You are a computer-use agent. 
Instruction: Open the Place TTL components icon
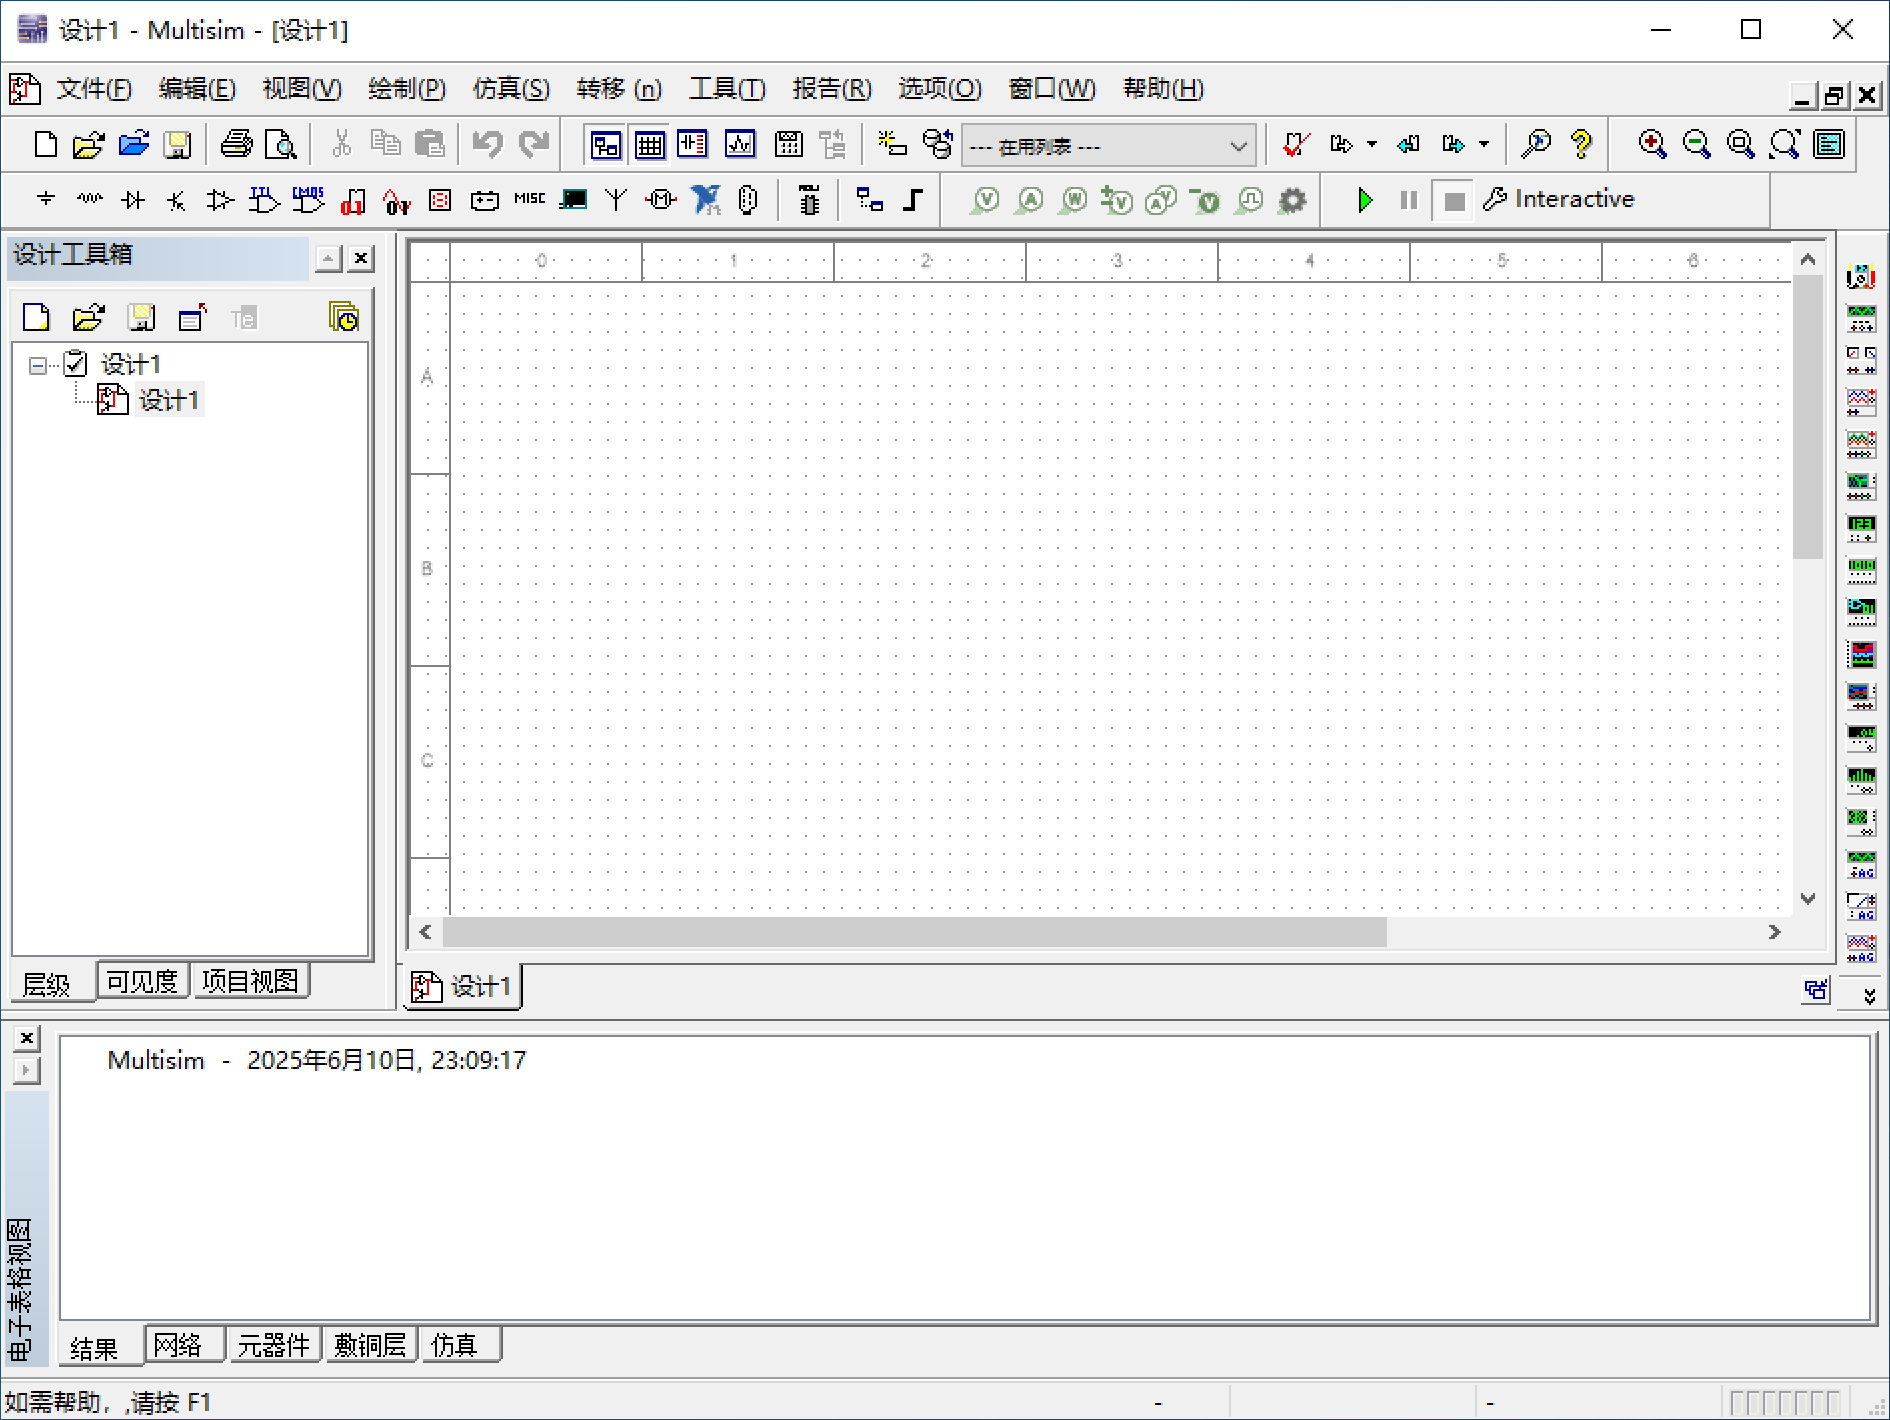coord(262,199)
